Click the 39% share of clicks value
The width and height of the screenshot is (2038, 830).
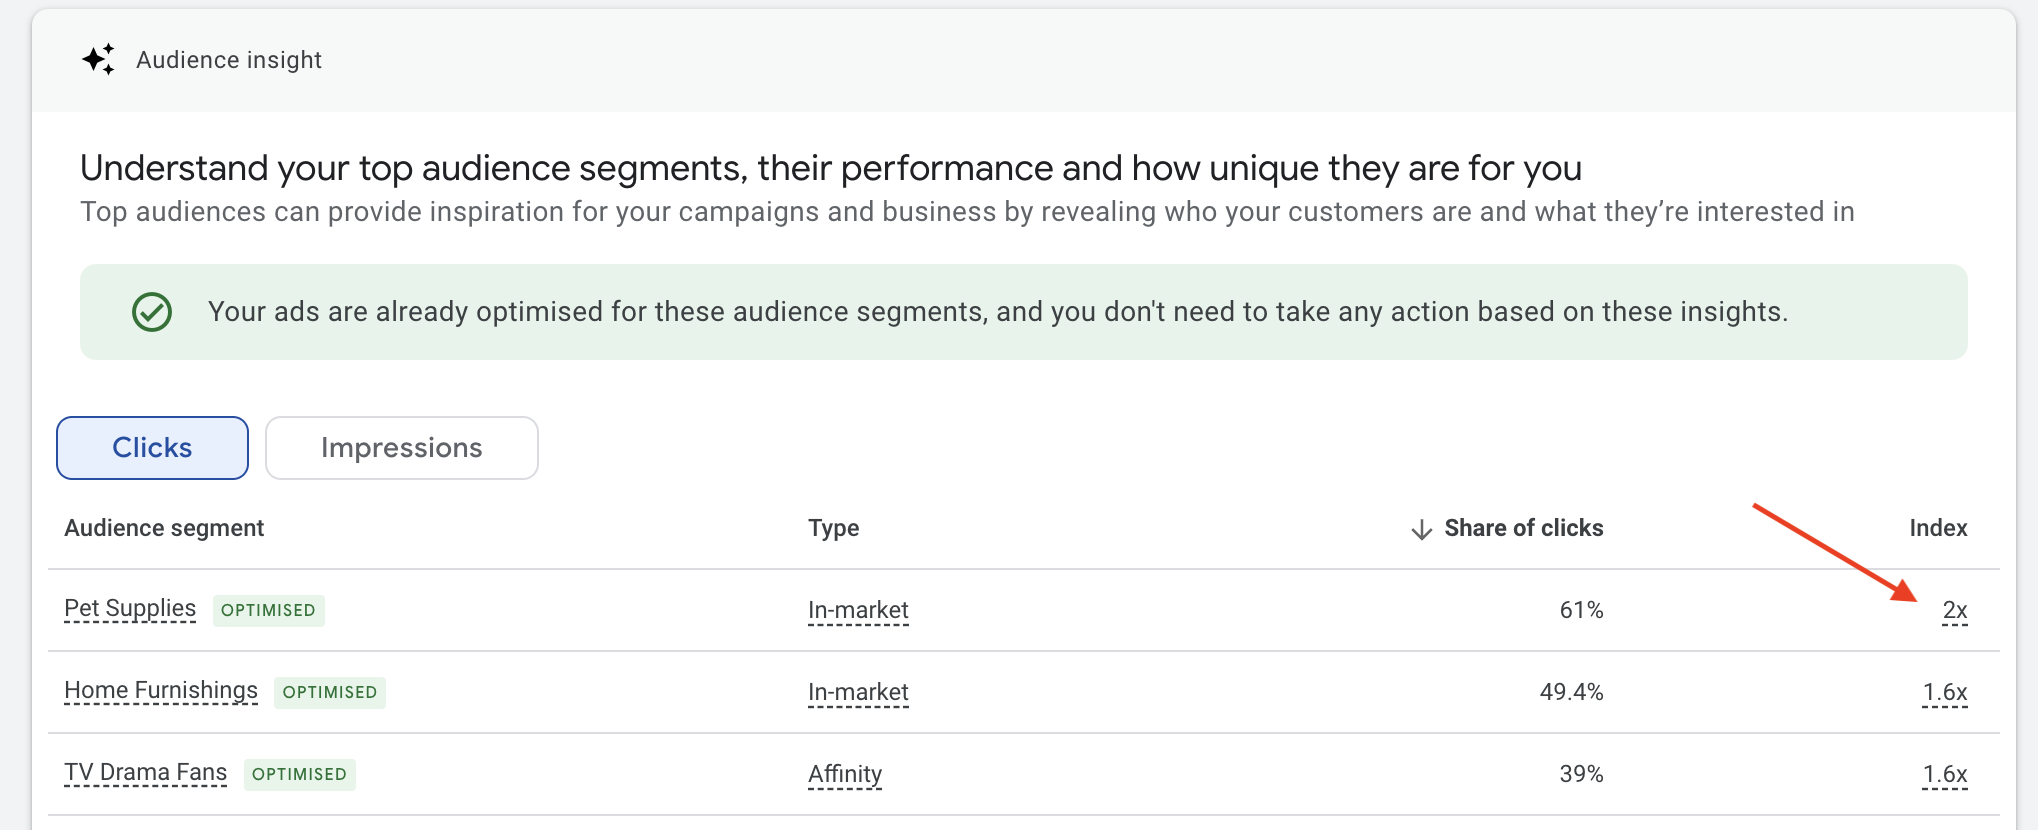1581,774
